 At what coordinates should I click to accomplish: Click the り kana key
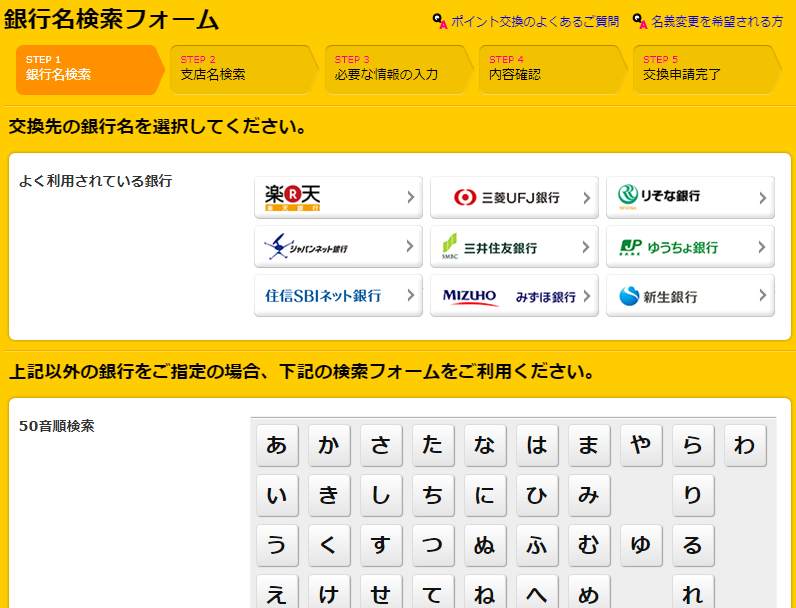pos(693,495)
